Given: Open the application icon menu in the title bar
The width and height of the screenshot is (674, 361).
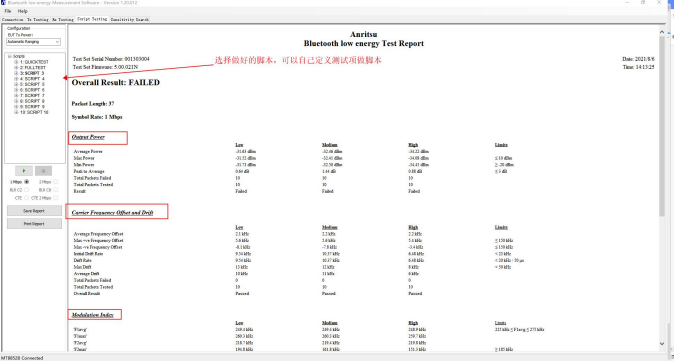Looking at the screenshot, I should (x=3, y=3).
